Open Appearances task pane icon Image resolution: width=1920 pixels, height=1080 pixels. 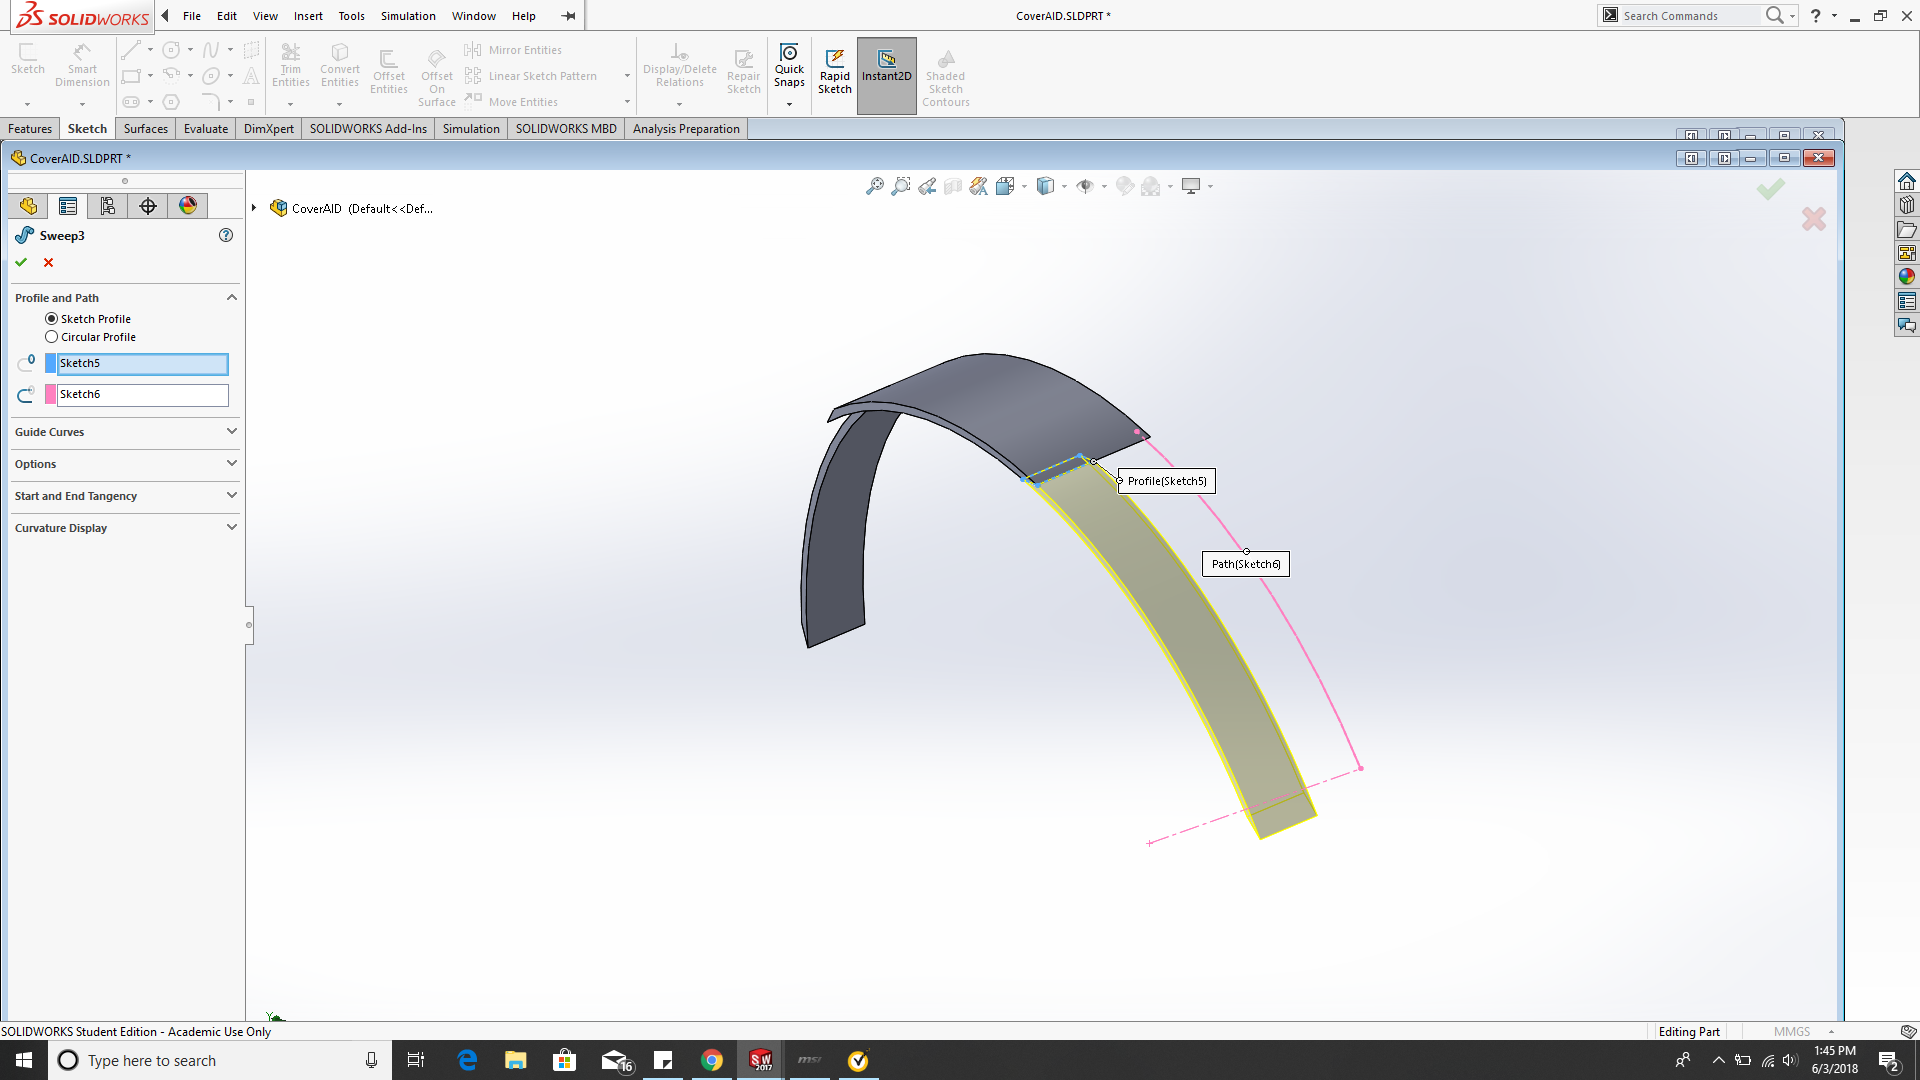tap(1907, 277)
